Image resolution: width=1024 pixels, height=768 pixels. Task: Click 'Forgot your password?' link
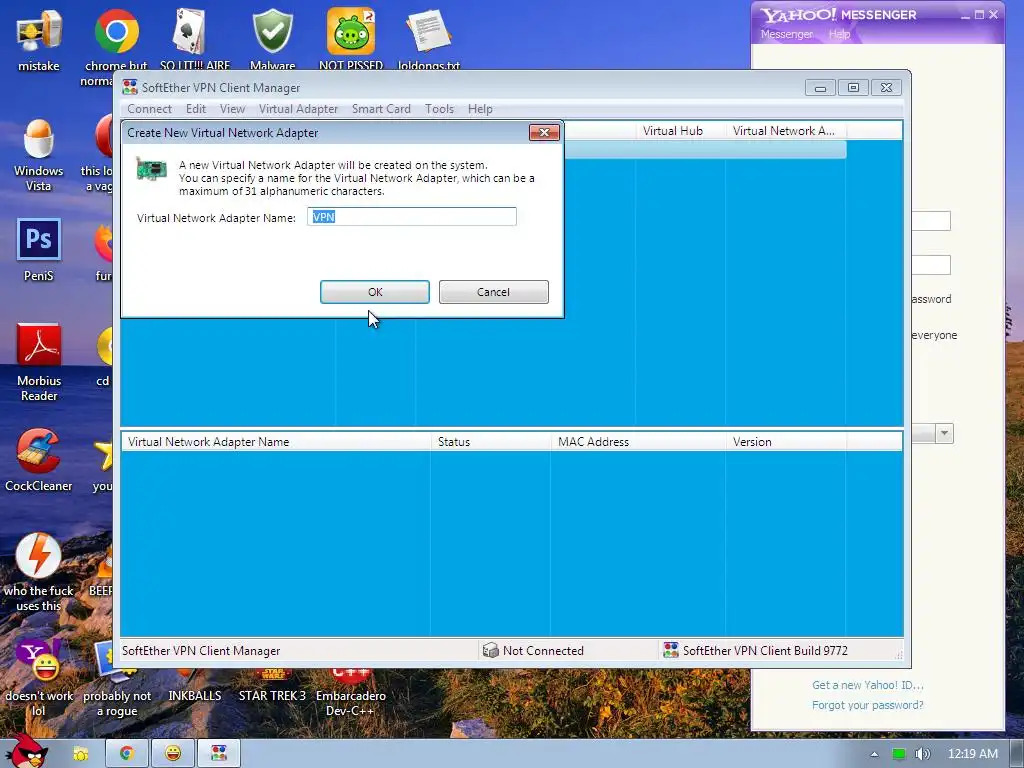point(867,705)
